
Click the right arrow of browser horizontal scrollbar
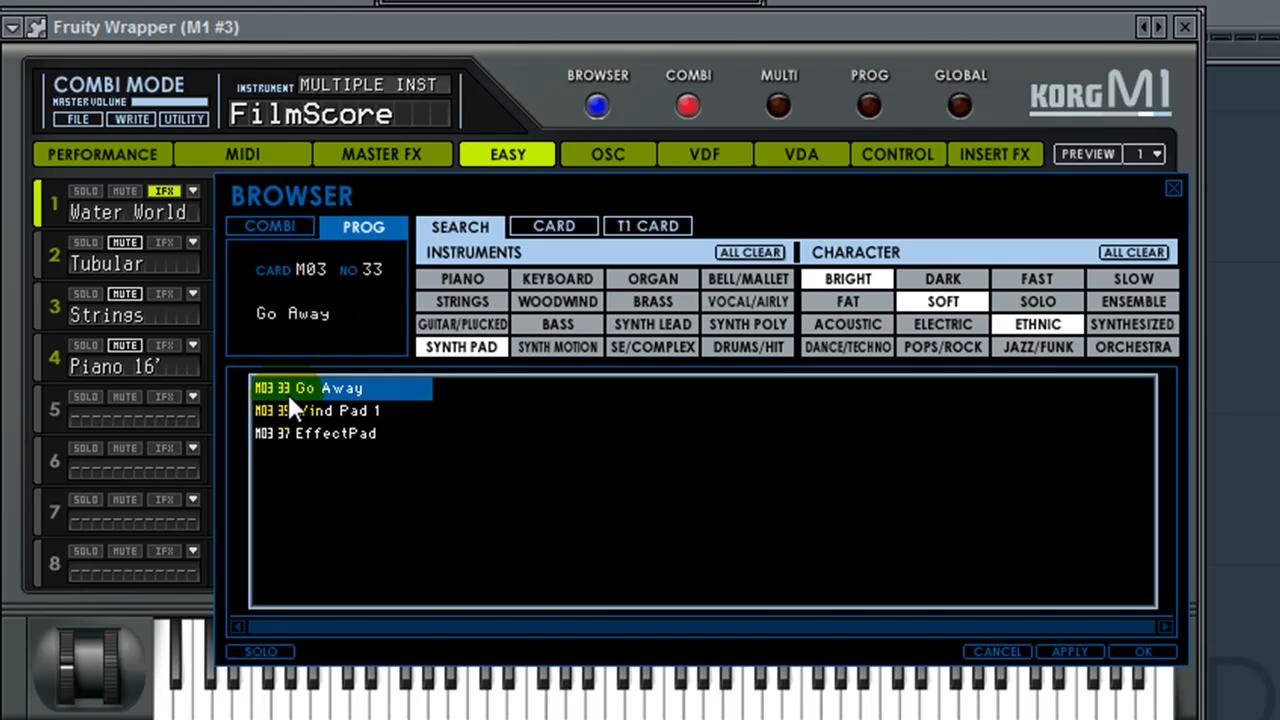pos(1166,627)
